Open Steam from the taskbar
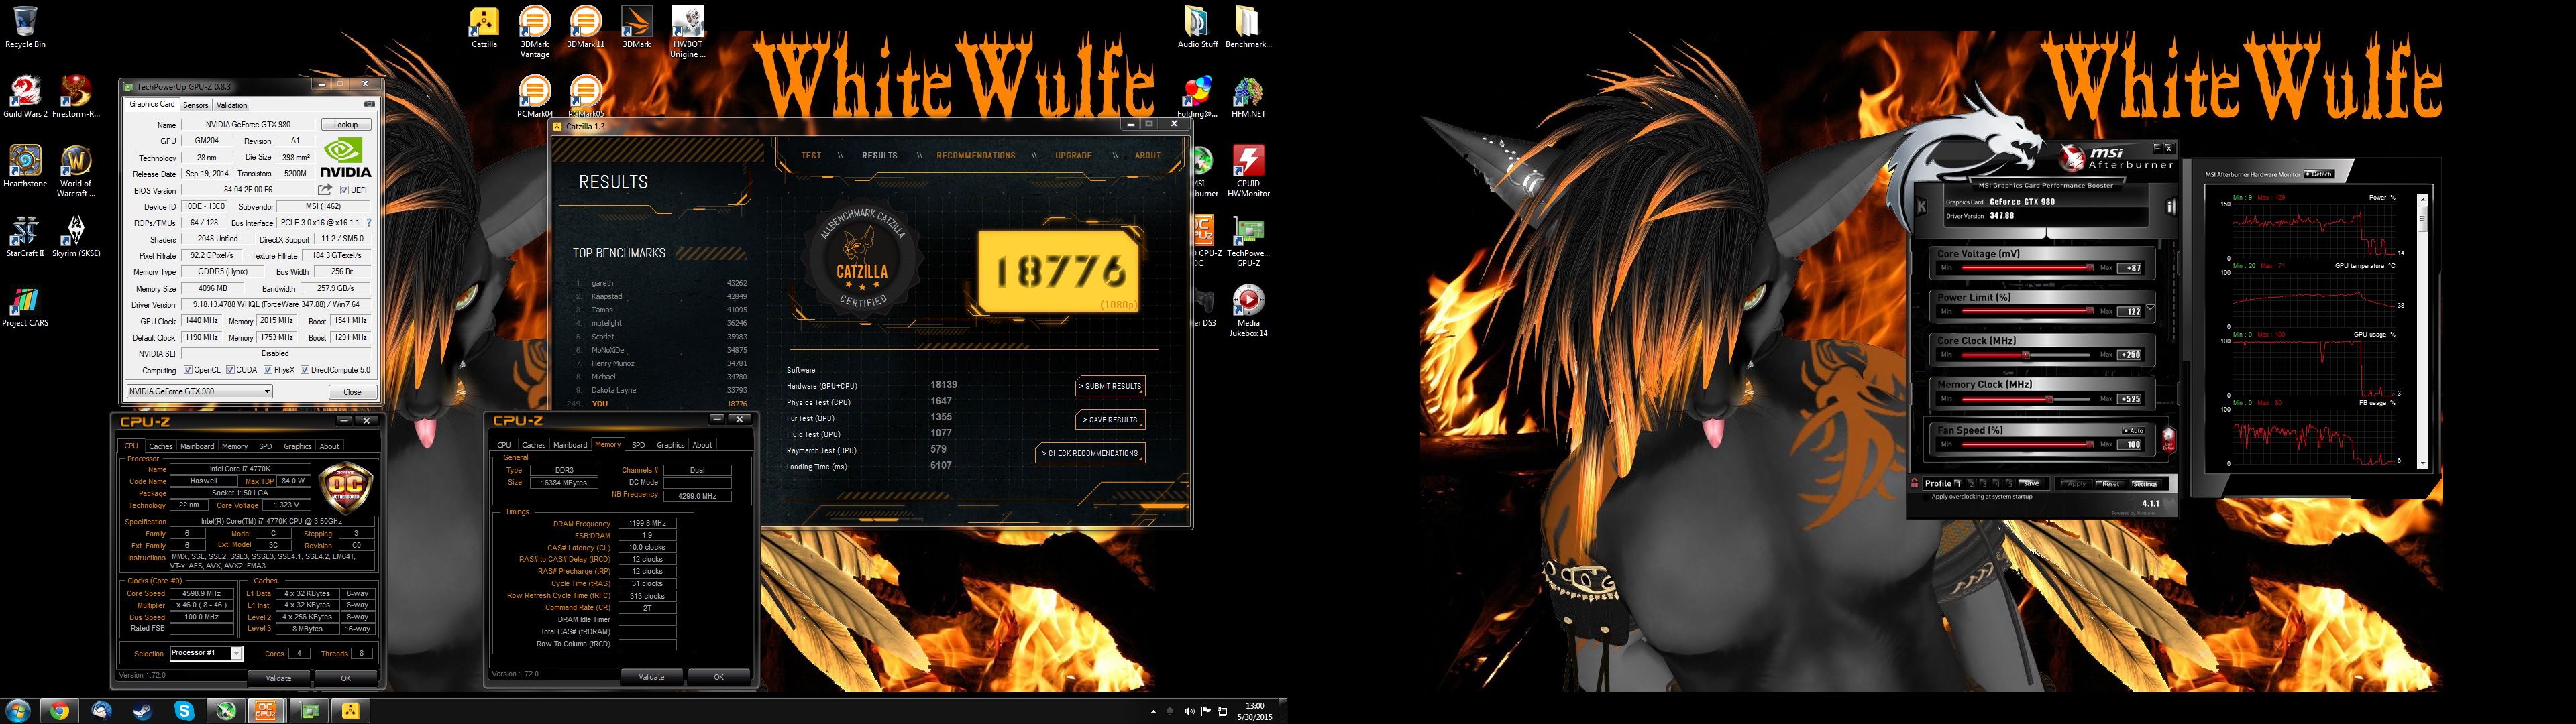Image resolution: width=2576 pixels, height=724 pixels. [143, 711]
